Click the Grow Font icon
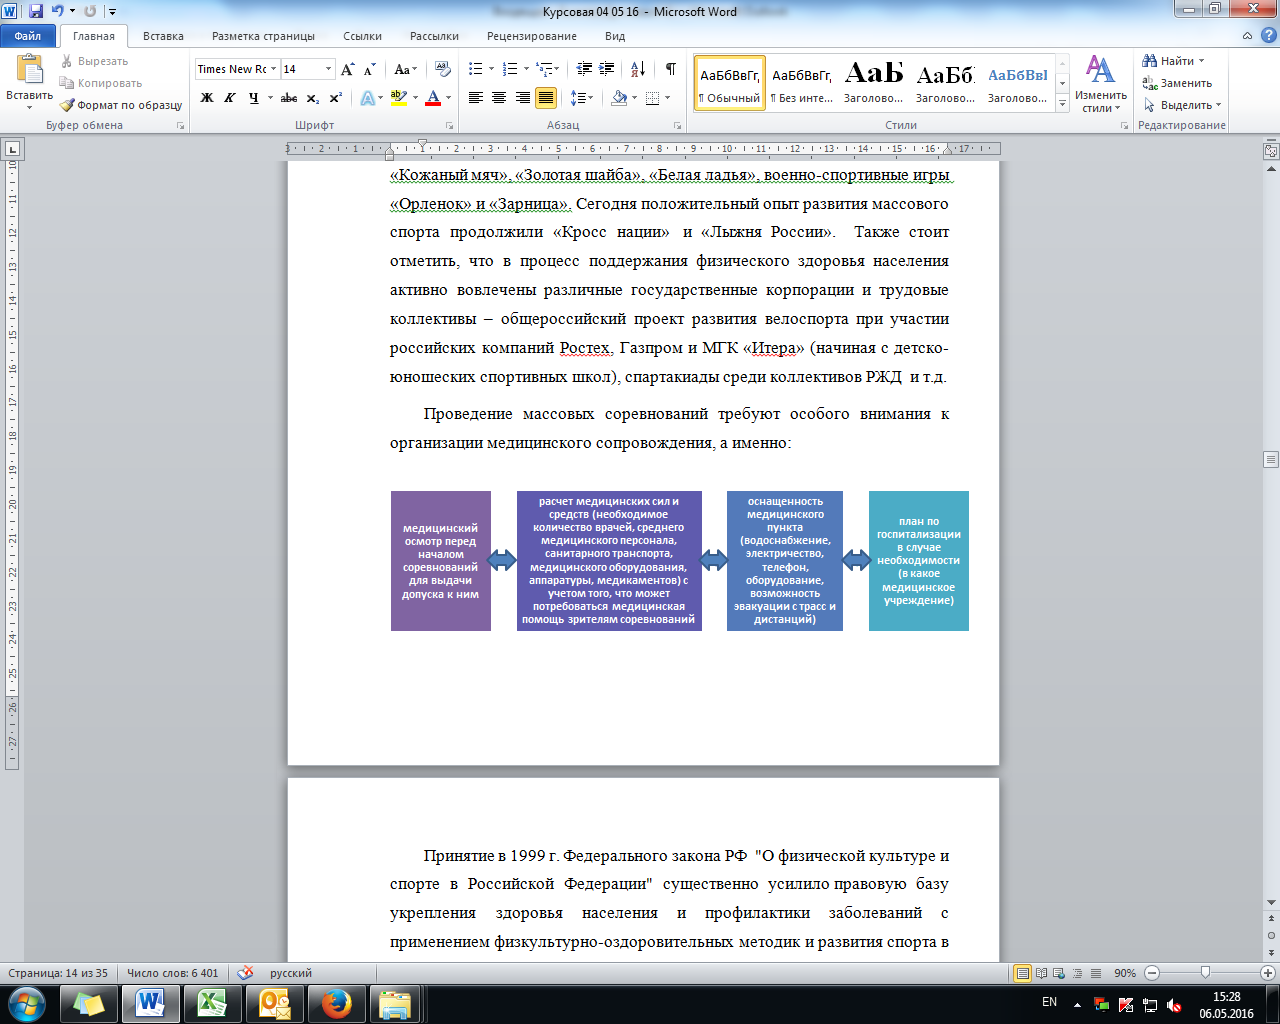This screenshot has height=1024, width=1280. (347, 69)
